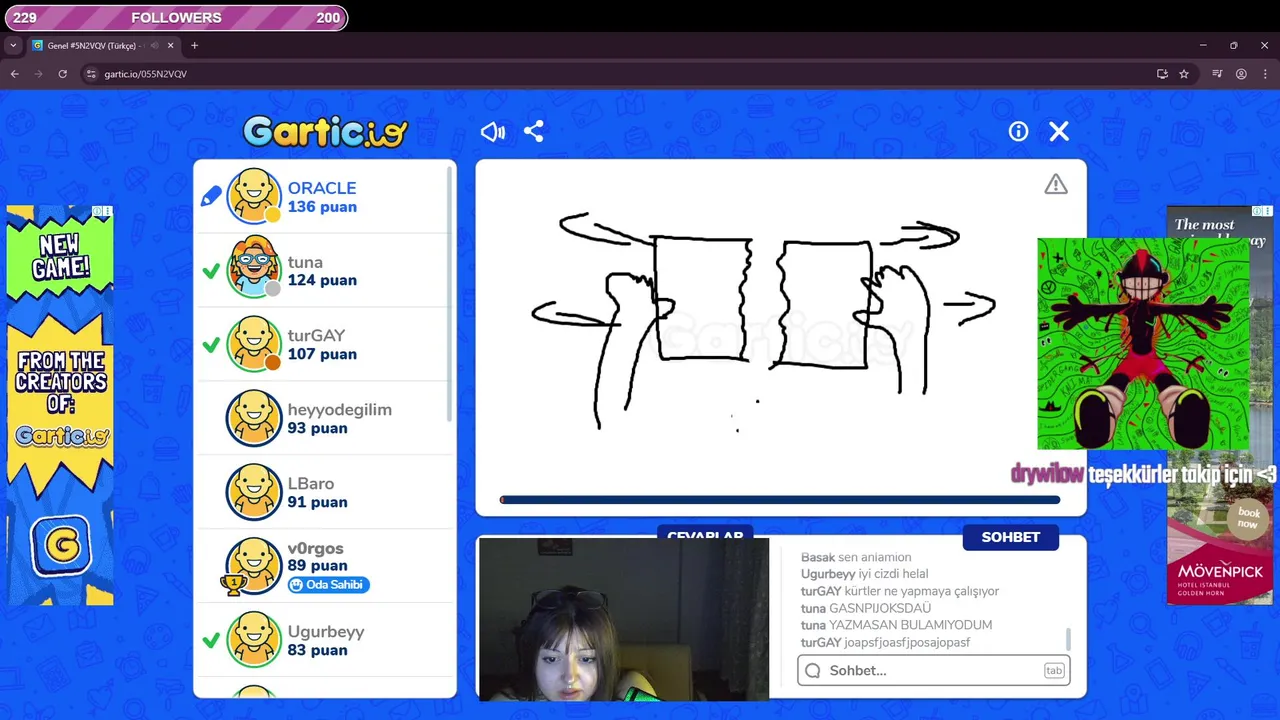Image resolution: width=1280 pixels, height=720 pixels.
Task: Click turGAY's player name
Action: pos(316,336)
